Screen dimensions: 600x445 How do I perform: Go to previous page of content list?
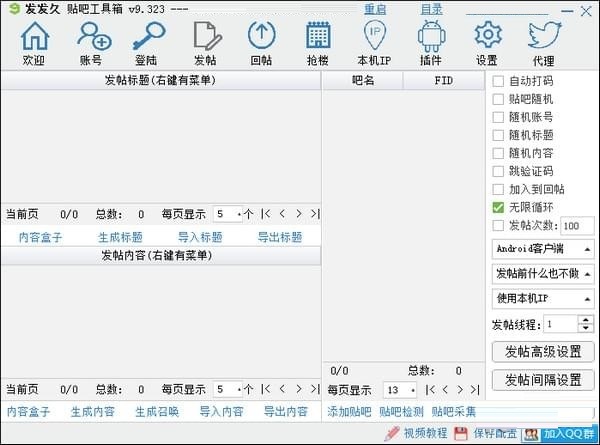(282, 389)
